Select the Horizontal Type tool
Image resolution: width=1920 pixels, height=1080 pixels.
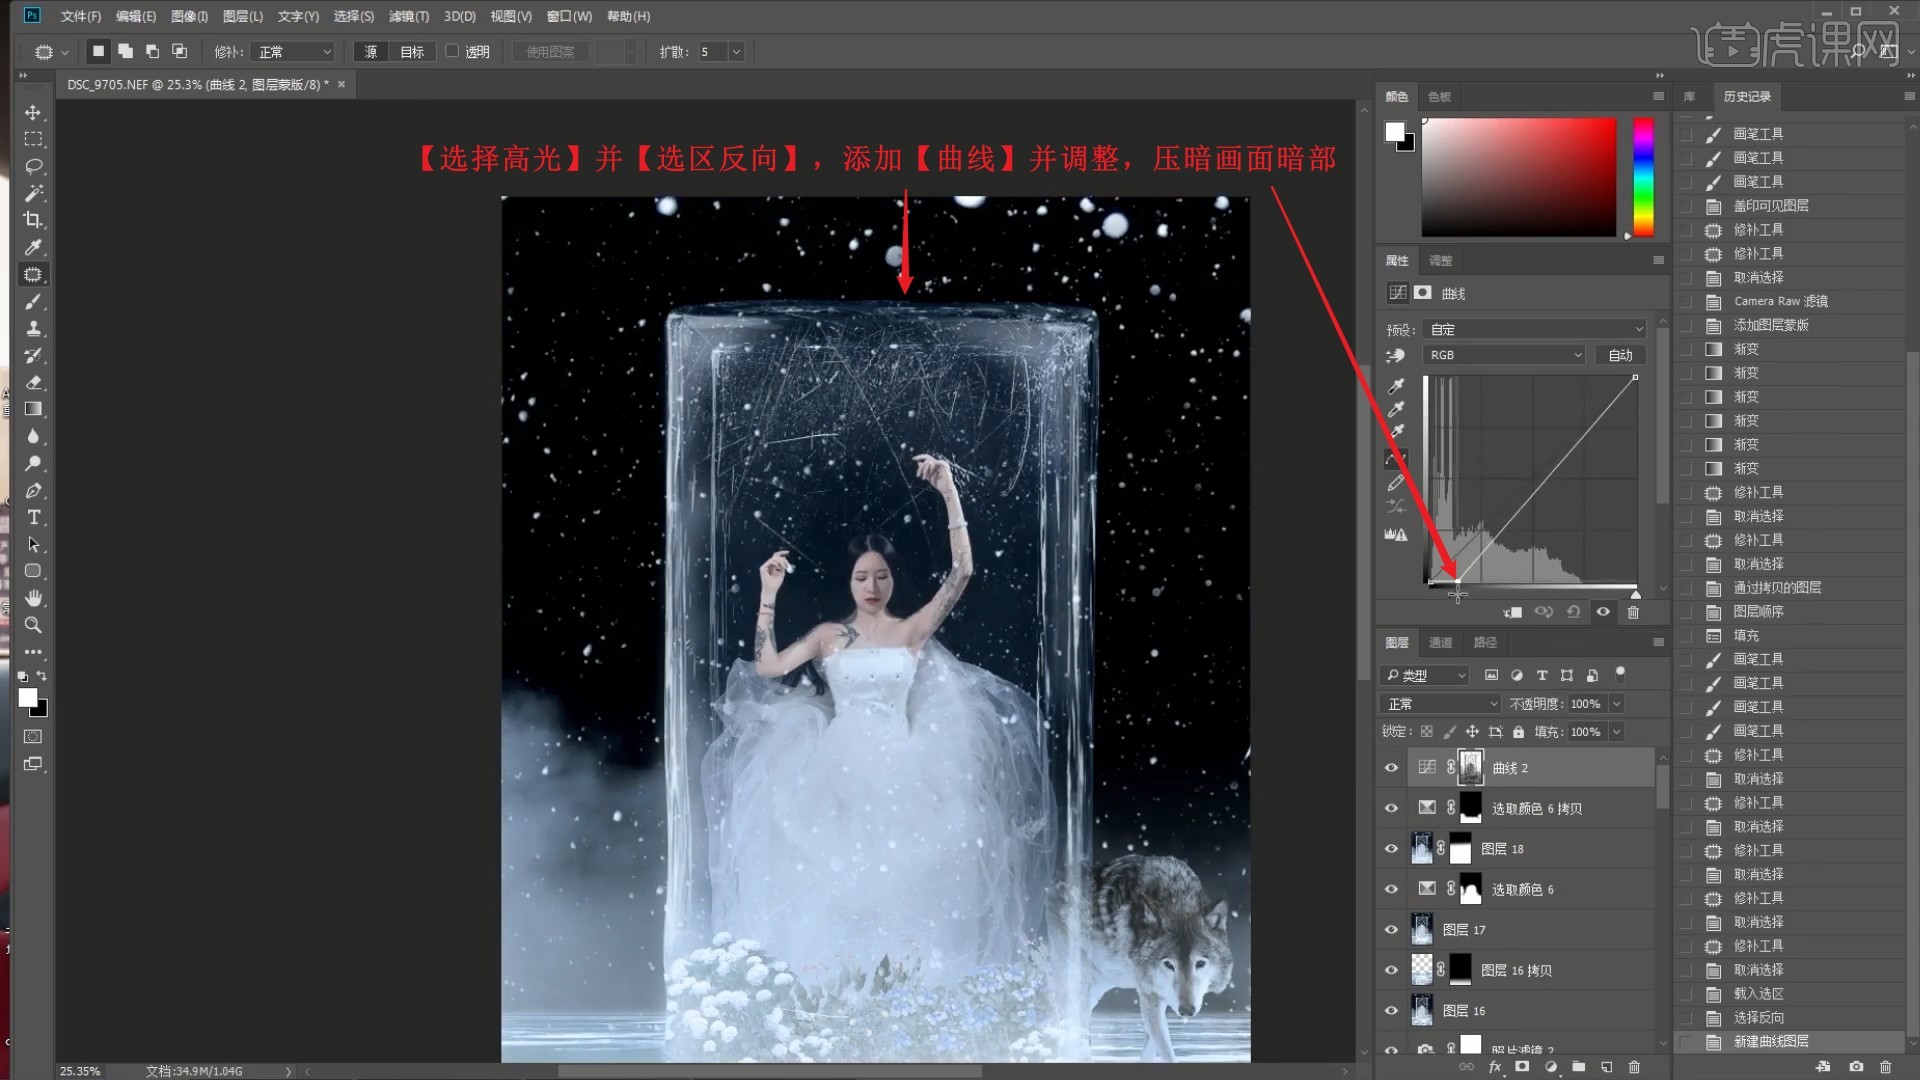33,517
